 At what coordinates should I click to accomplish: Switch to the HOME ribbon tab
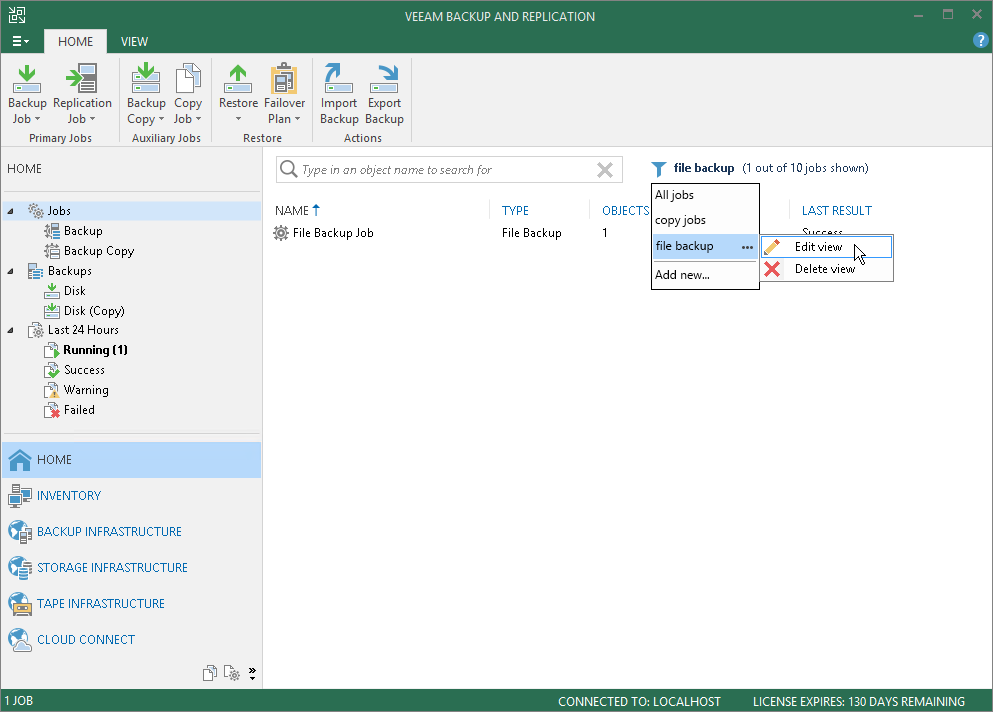(x=75, y=41)
